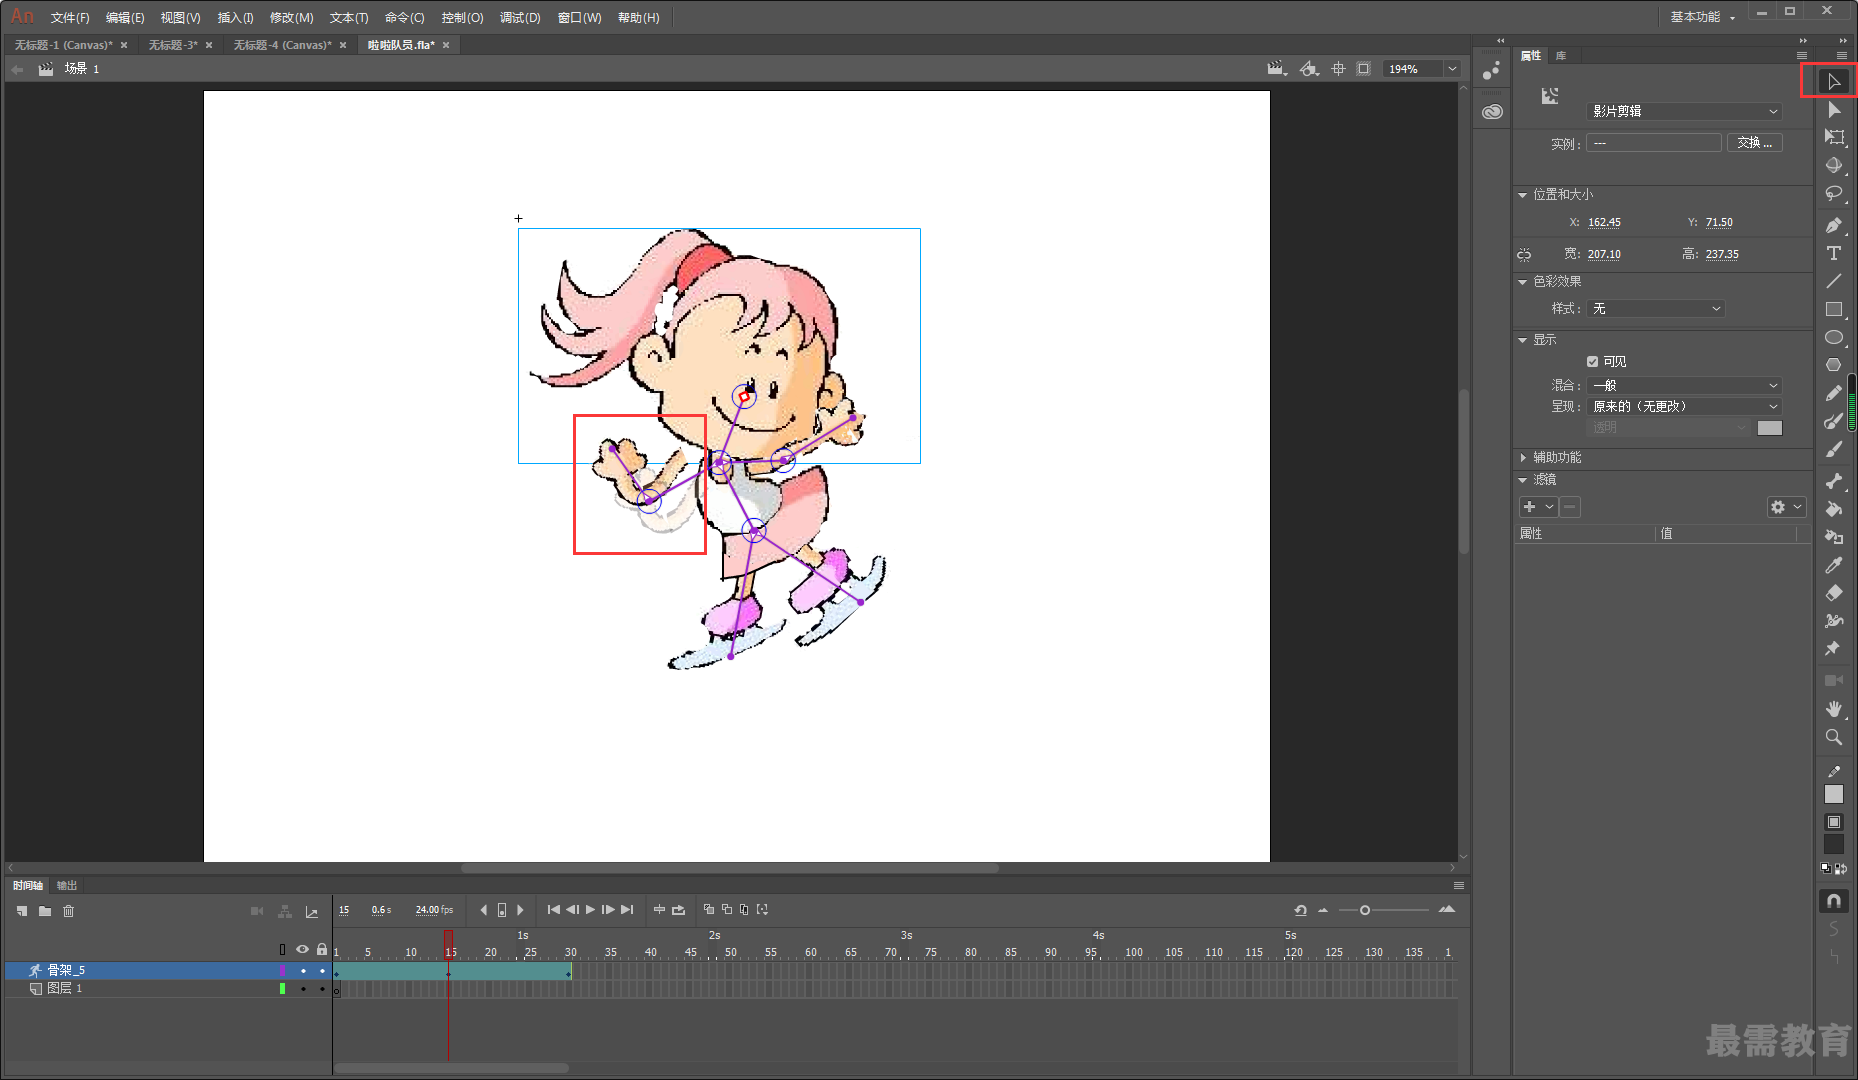
Task: Open the 文件(F) menu
Action: coord(70,18)
